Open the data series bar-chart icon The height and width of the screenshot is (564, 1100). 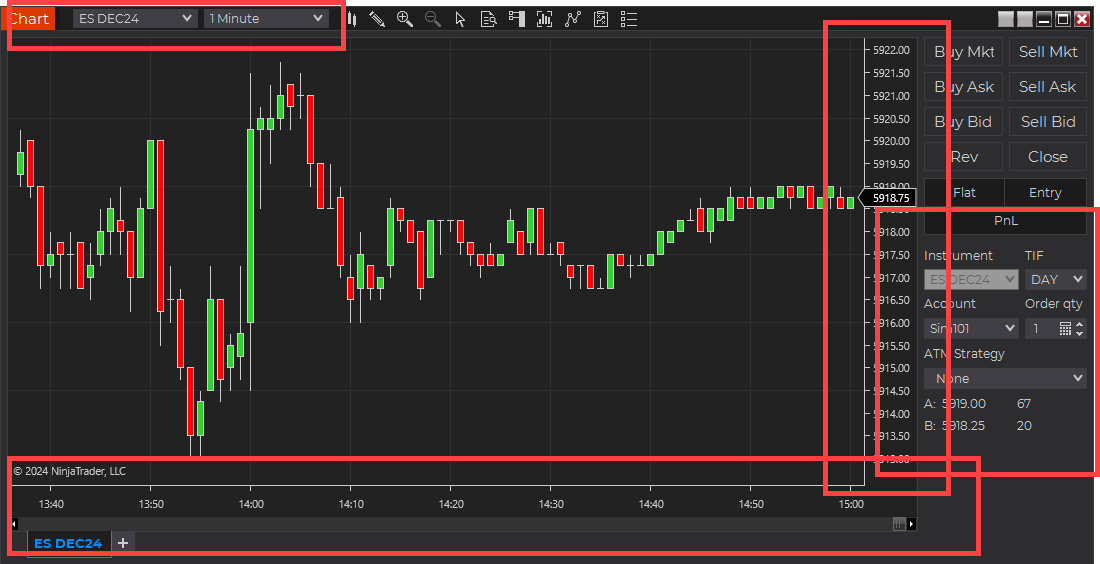coord(544,19)
